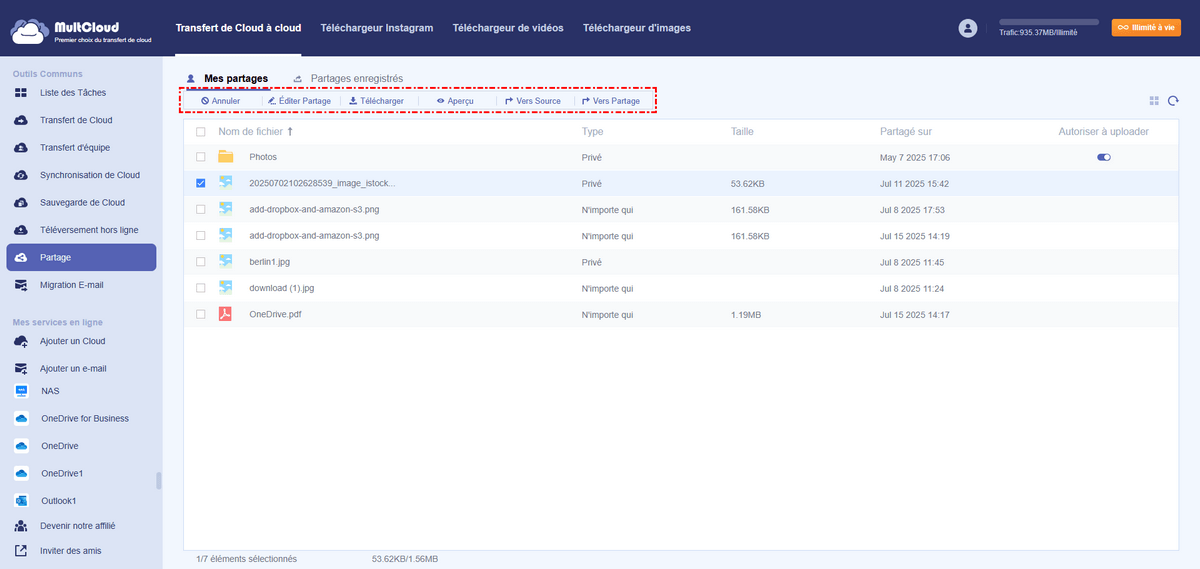Image resolution: width=1200 pixels, height=569 pixels.
Task: Click the traffic usage progress bar
Action: click(x=1049, y=21)
